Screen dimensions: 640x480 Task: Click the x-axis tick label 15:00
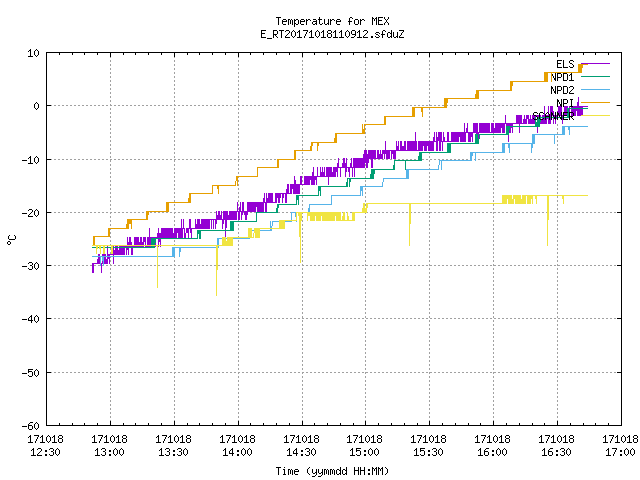pos(364,452)
